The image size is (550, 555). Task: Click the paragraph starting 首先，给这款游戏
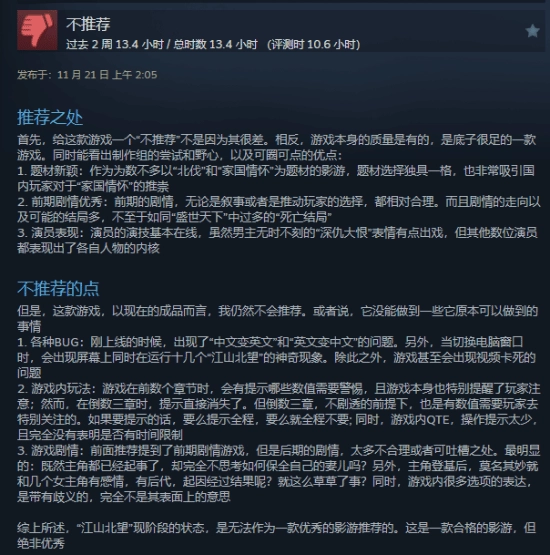pyautogui.click(x=277, y=147)
